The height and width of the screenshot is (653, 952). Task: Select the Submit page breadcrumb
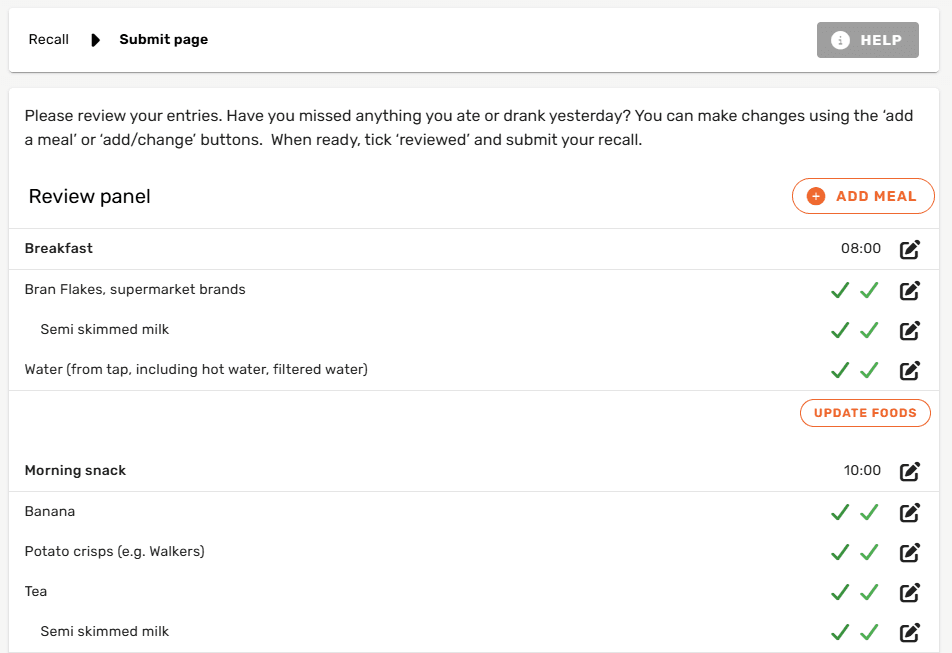coord(163,39)
